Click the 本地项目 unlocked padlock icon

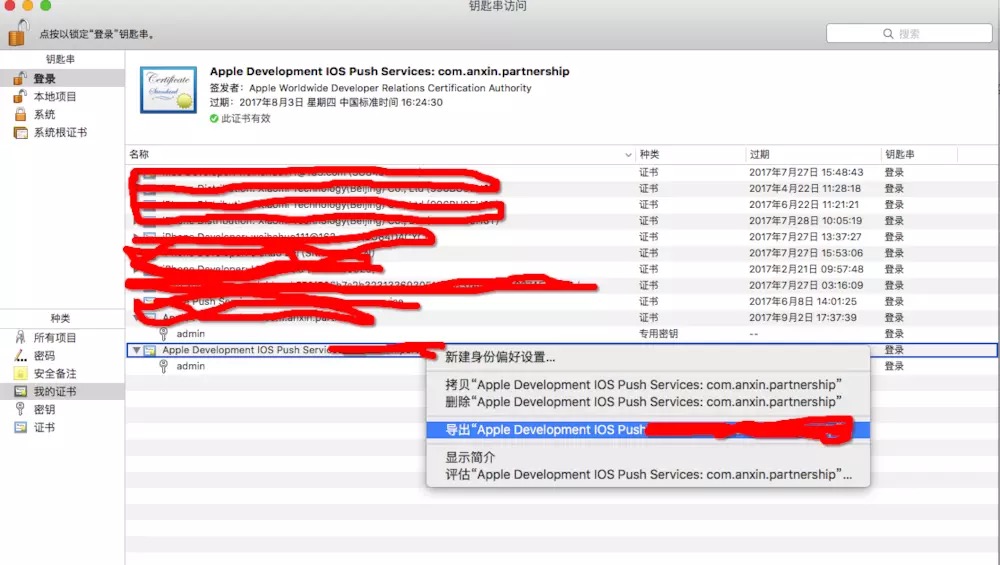tap(20, 96)
